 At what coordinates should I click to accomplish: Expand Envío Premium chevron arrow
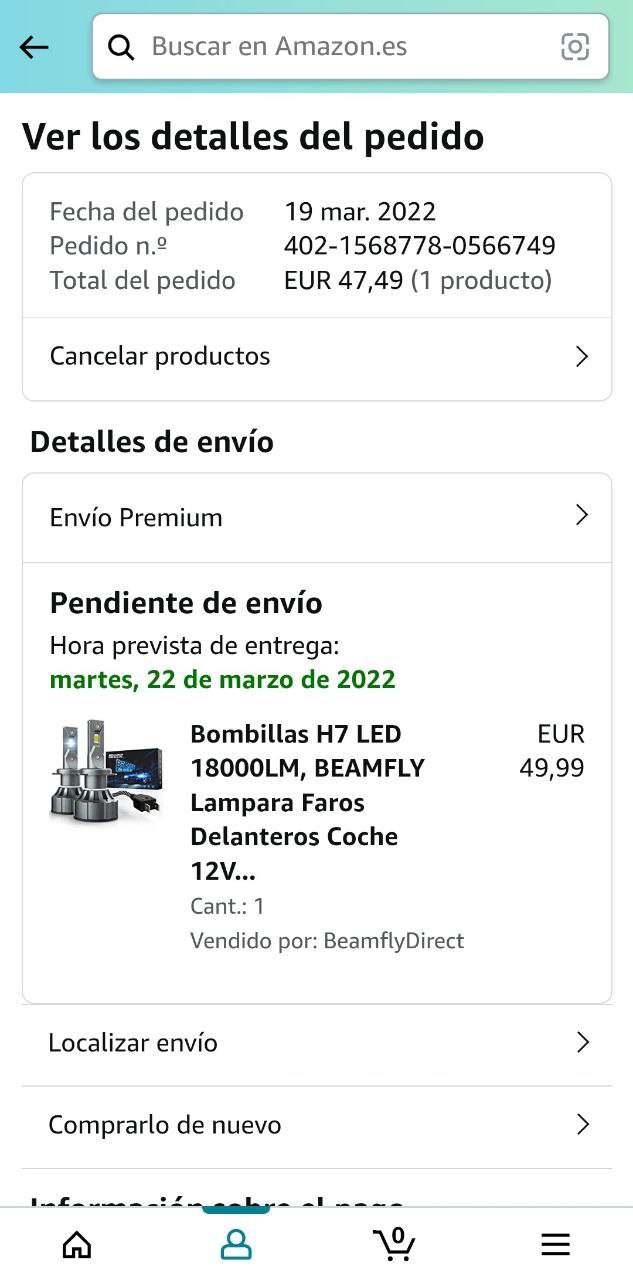point(582,515)
